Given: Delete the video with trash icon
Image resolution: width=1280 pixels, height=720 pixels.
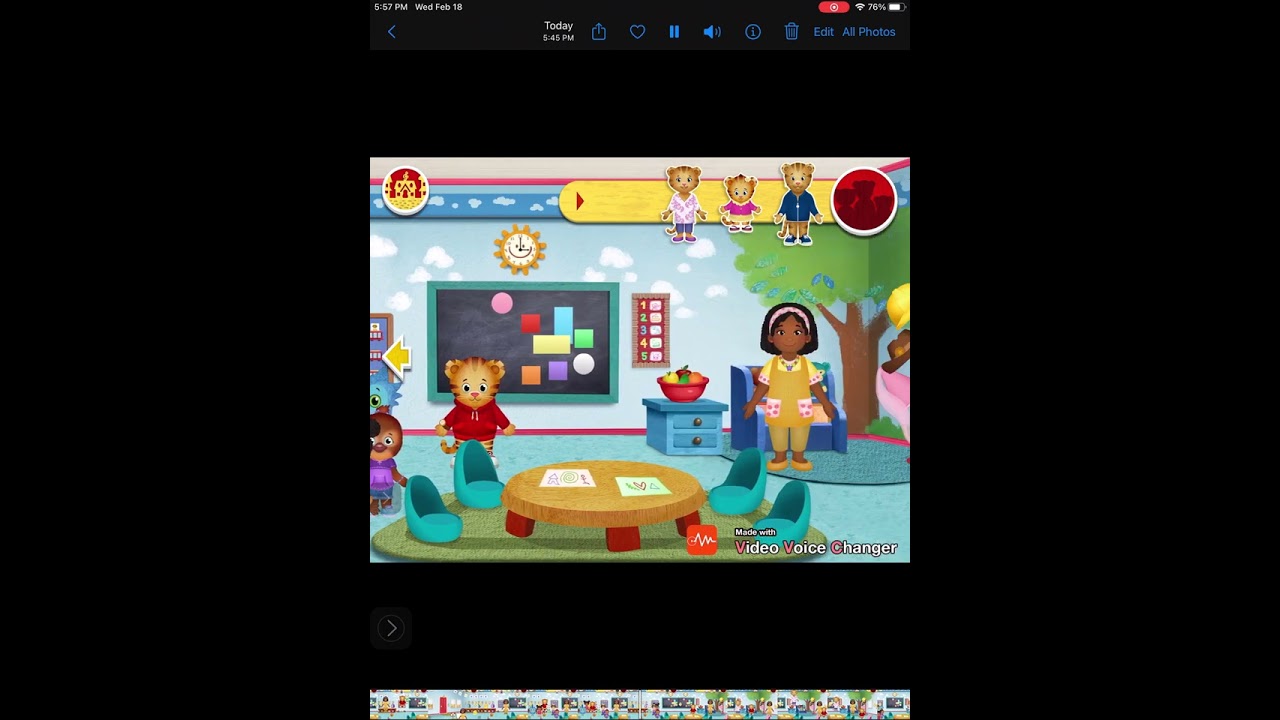Looking at the screenshot, I should point(791,32).
